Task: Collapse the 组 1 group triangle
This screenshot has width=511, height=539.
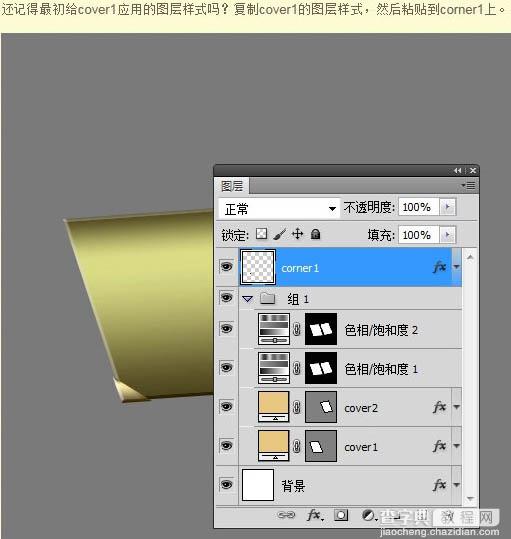Action: [x=247, y=299]
